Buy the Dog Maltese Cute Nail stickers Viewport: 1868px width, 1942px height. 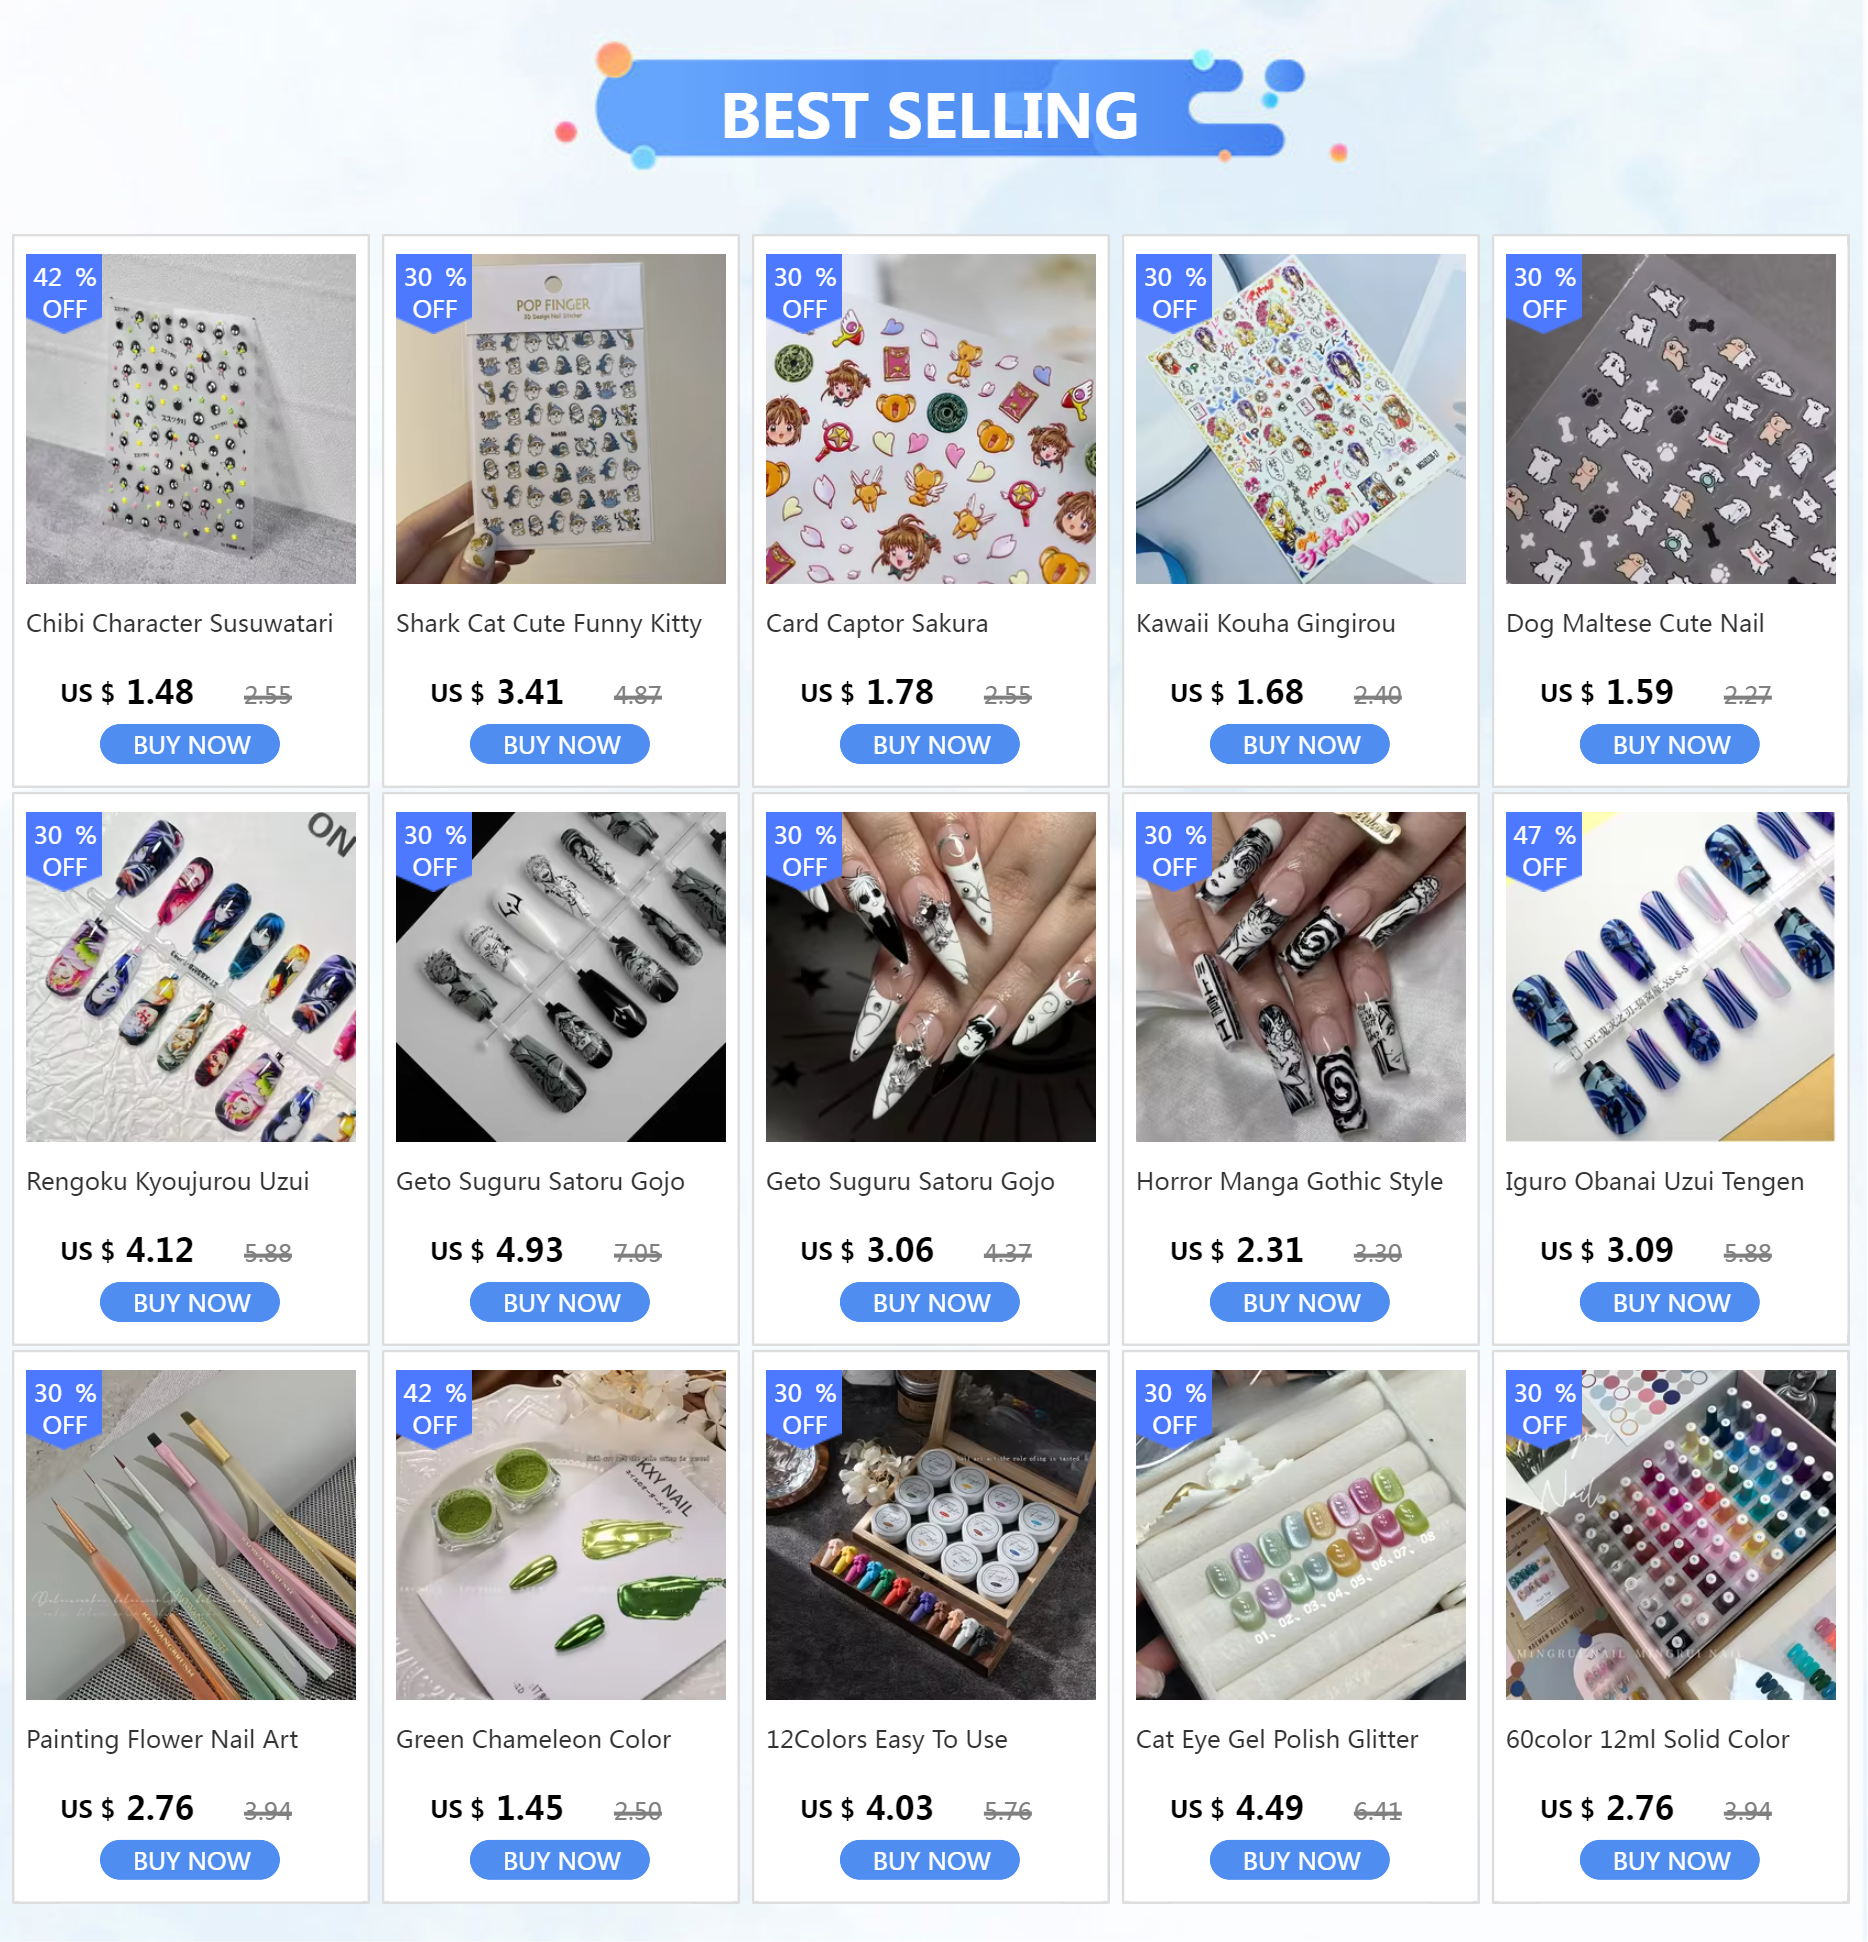tap(1670, 745)
